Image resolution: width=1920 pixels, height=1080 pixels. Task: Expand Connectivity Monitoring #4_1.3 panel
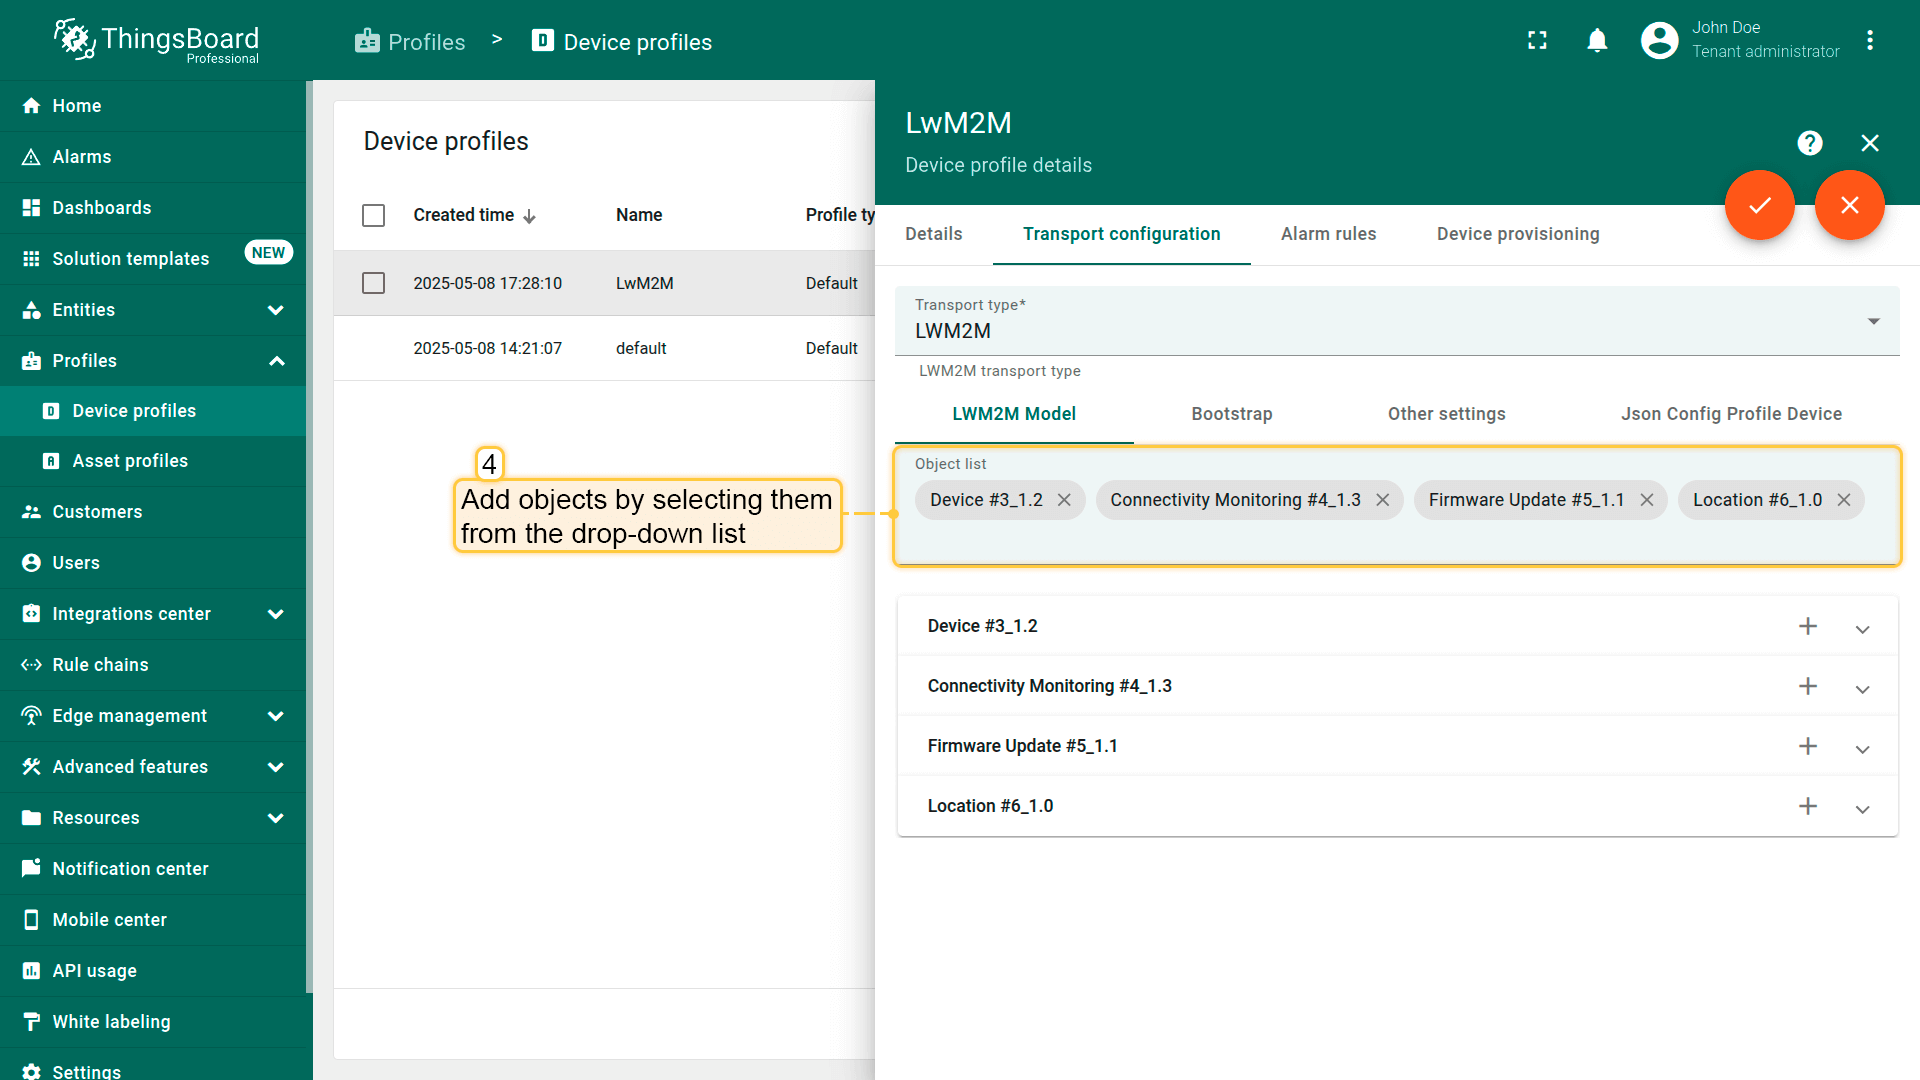[1862, 688]
